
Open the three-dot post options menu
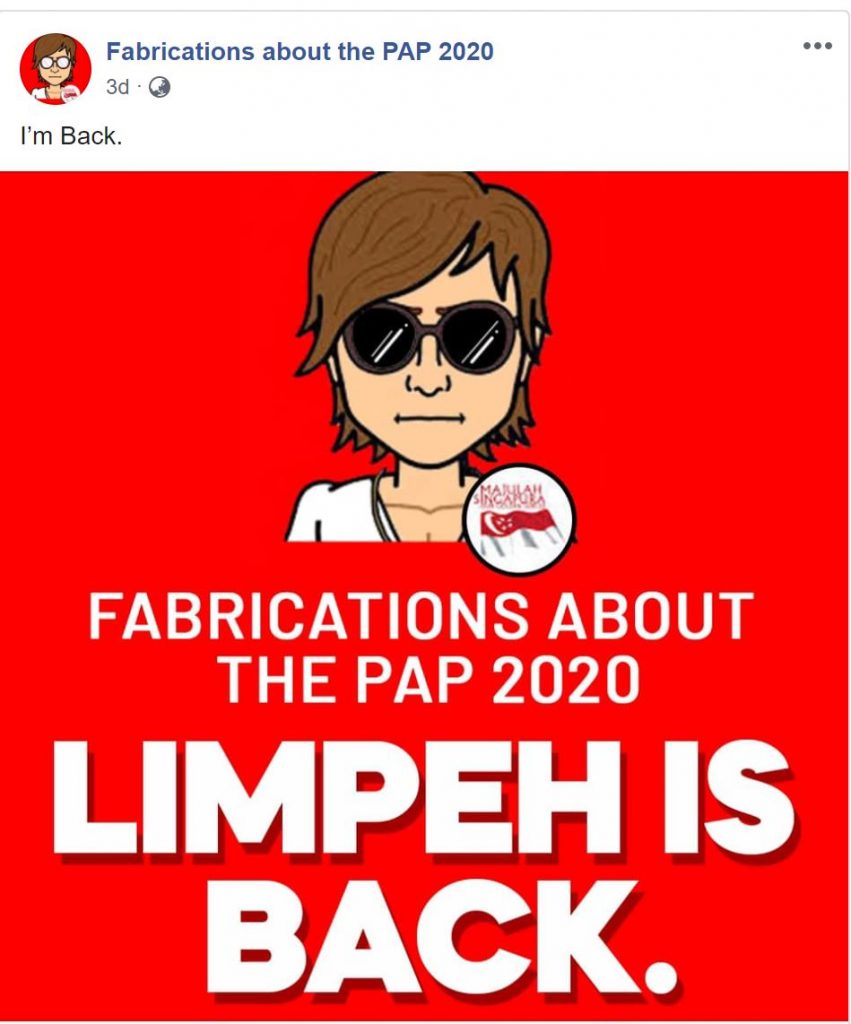818,46
